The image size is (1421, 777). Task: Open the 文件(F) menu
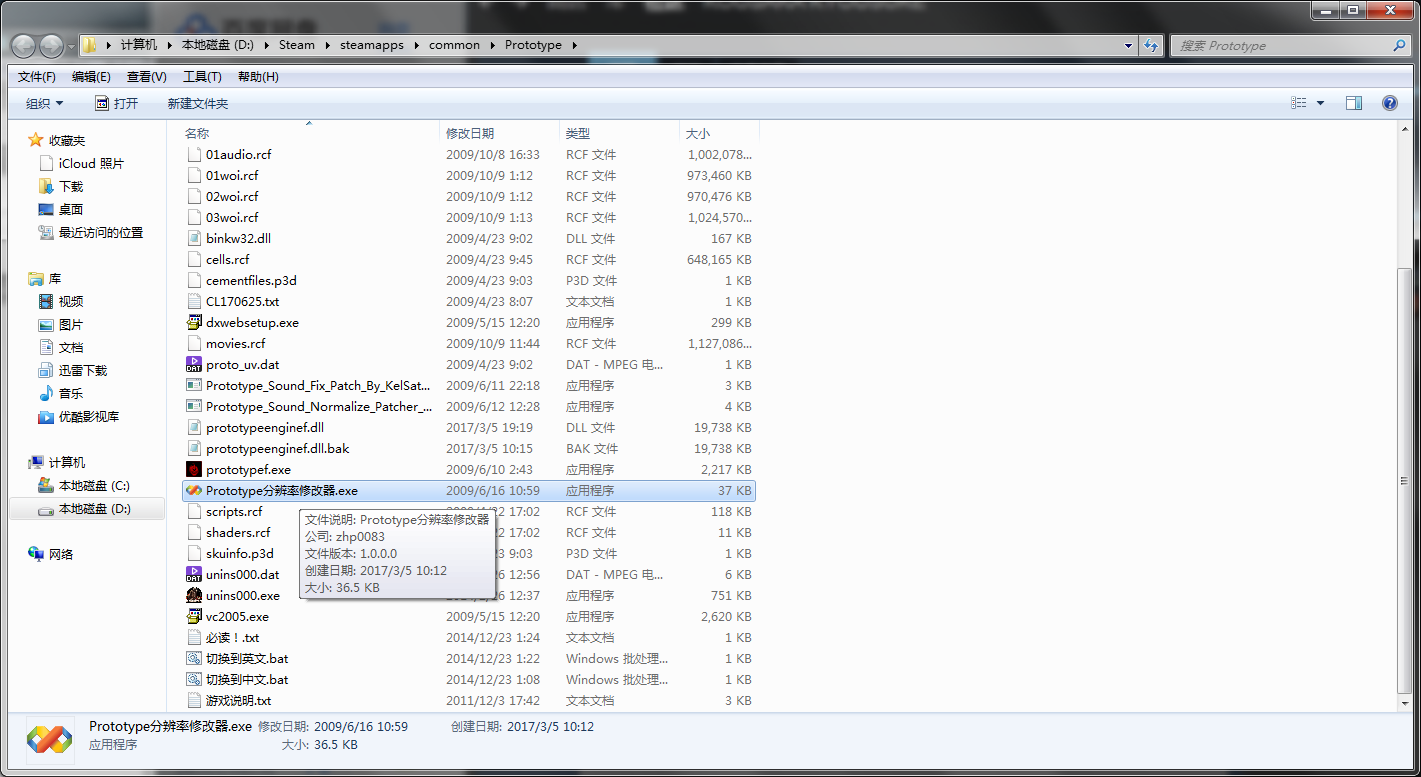pos(37,77)
